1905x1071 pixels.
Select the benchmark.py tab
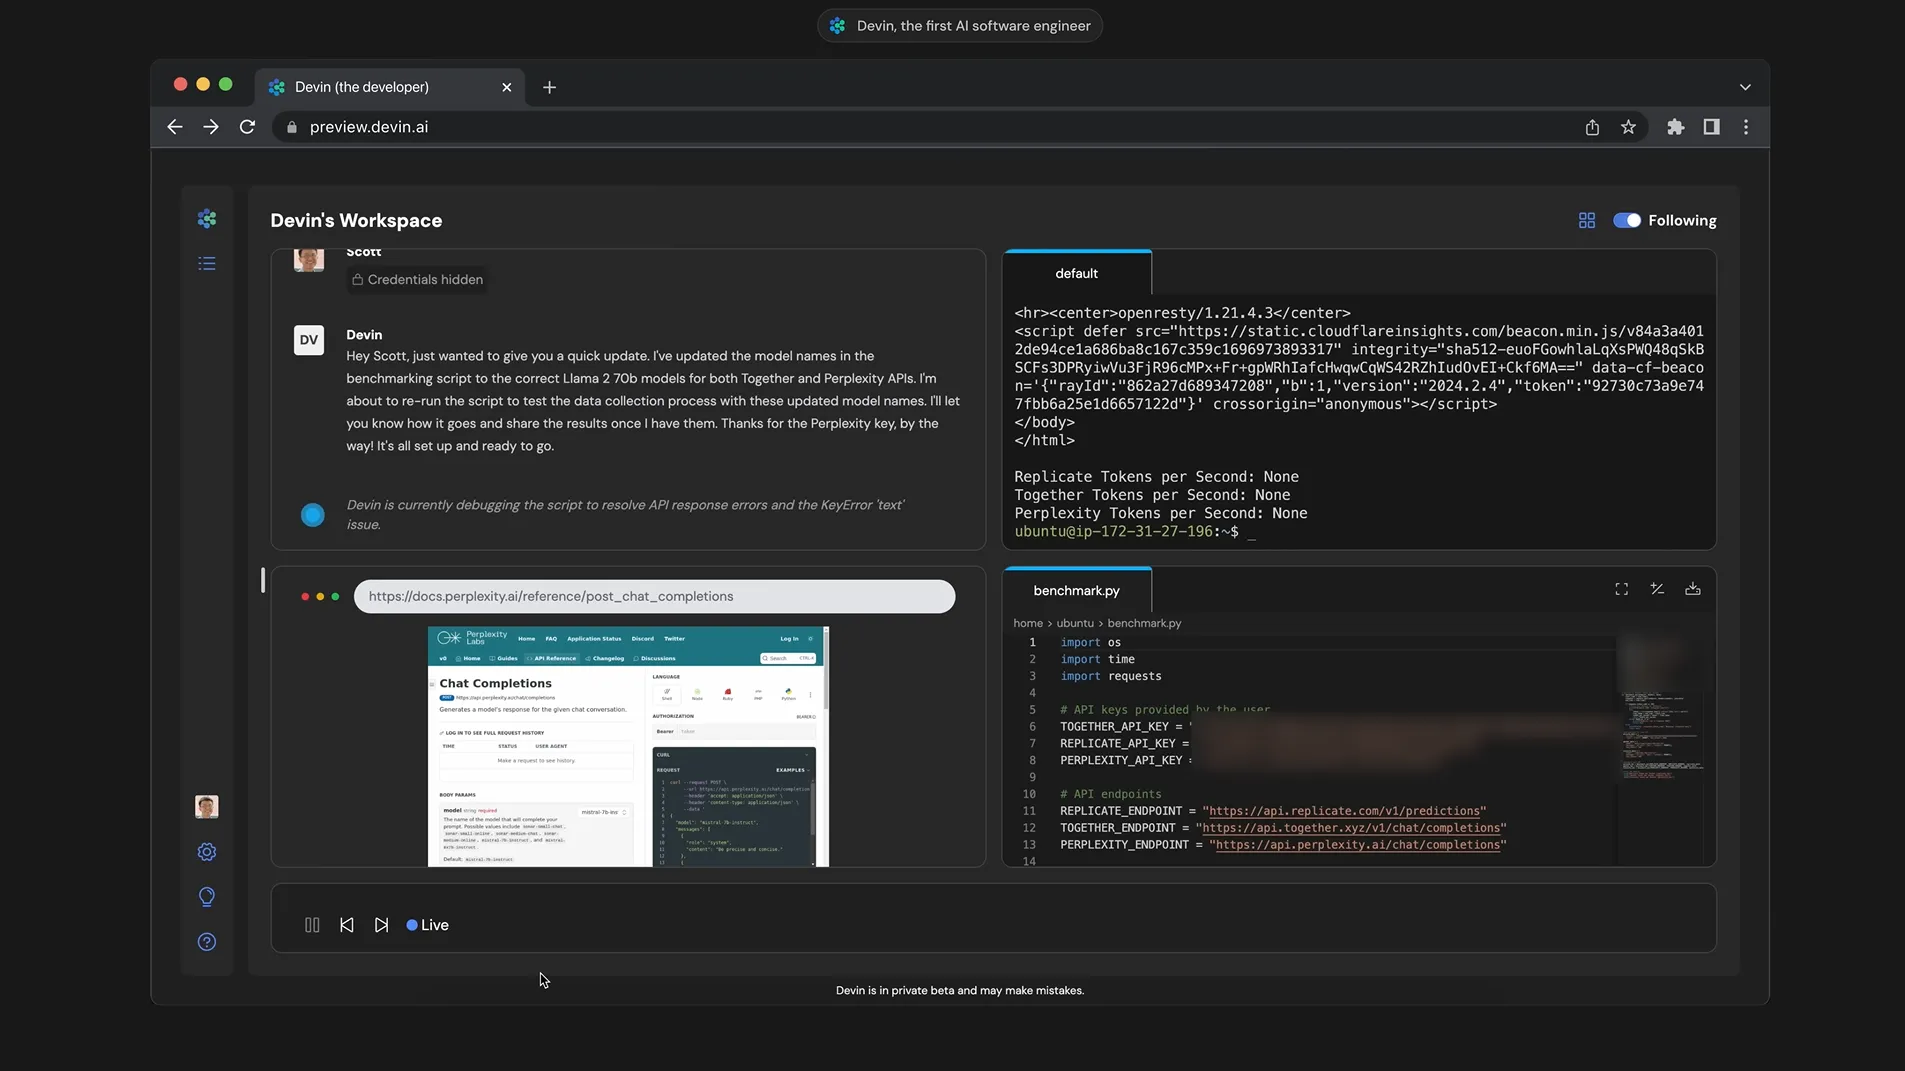coord(1076,590)
